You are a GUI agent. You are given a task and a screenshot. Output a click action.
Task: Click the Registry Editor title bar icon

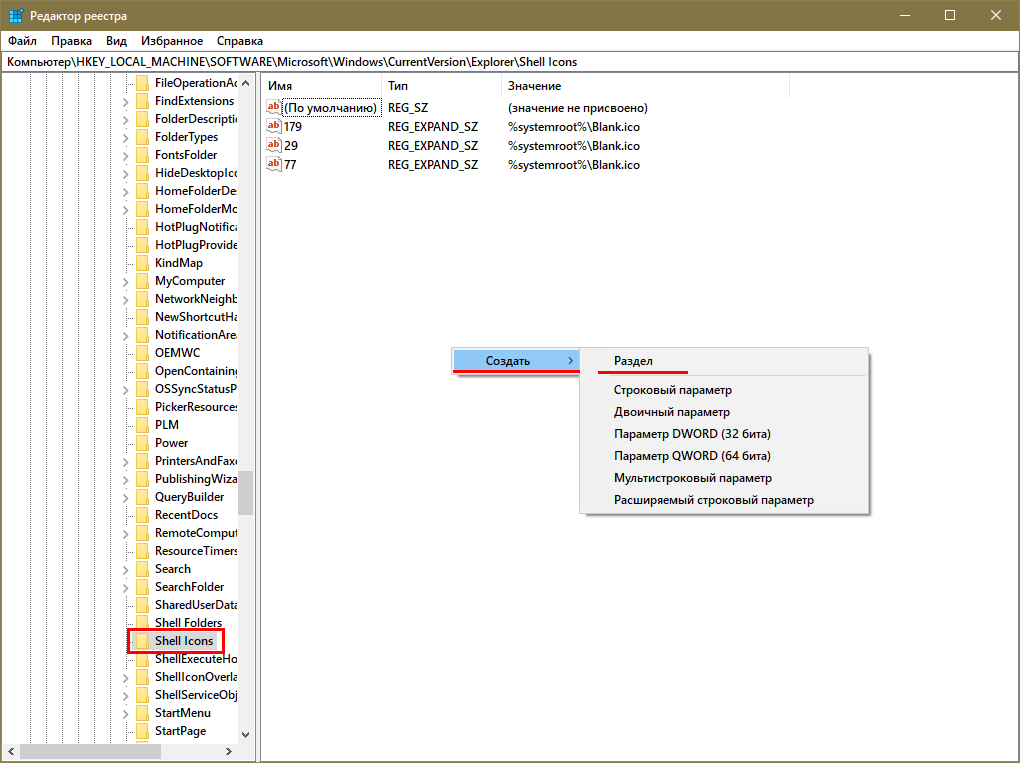(x=16, y=16)
